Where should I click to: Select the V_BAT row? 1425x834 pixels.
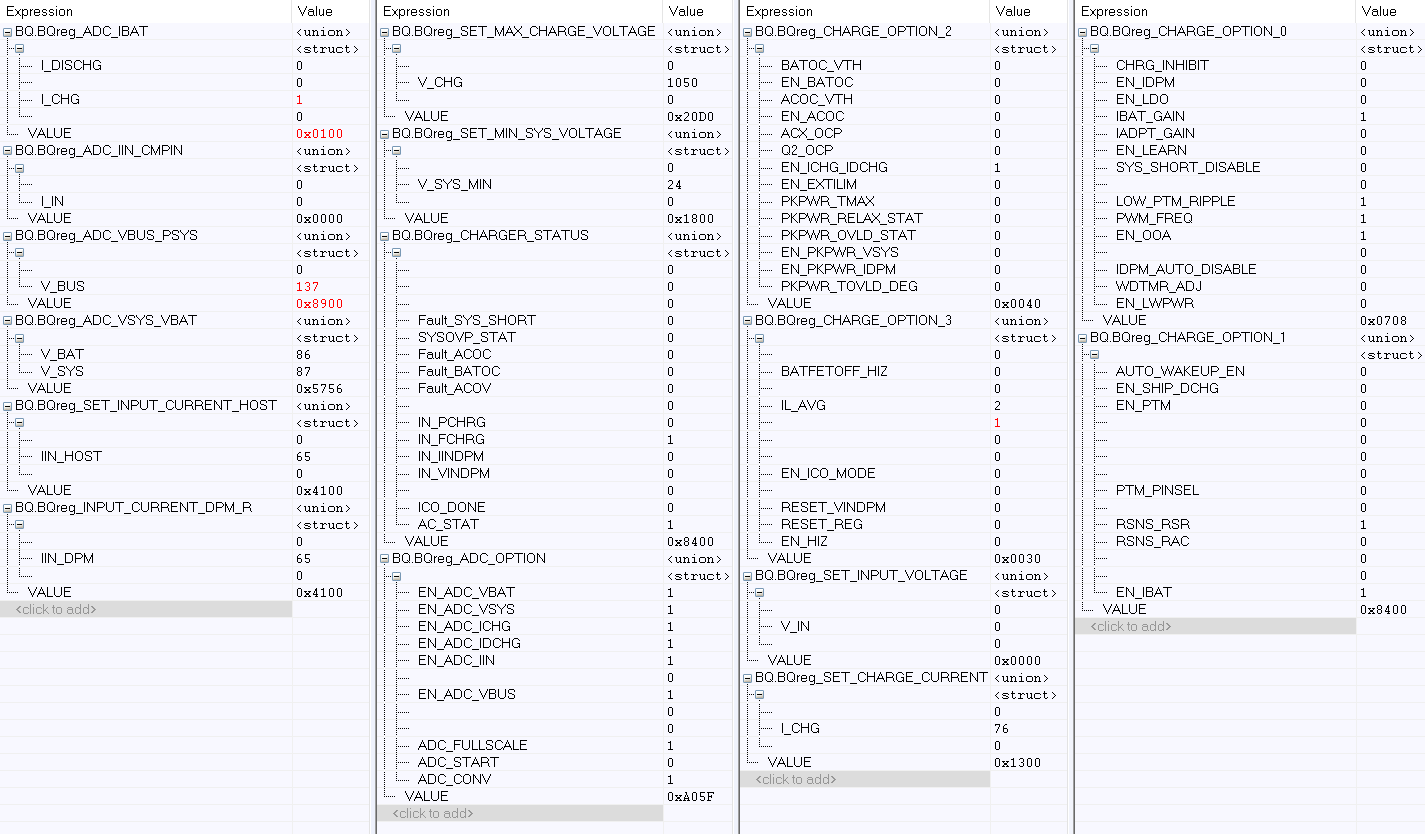pyautogui.click(x=186, y=355)
